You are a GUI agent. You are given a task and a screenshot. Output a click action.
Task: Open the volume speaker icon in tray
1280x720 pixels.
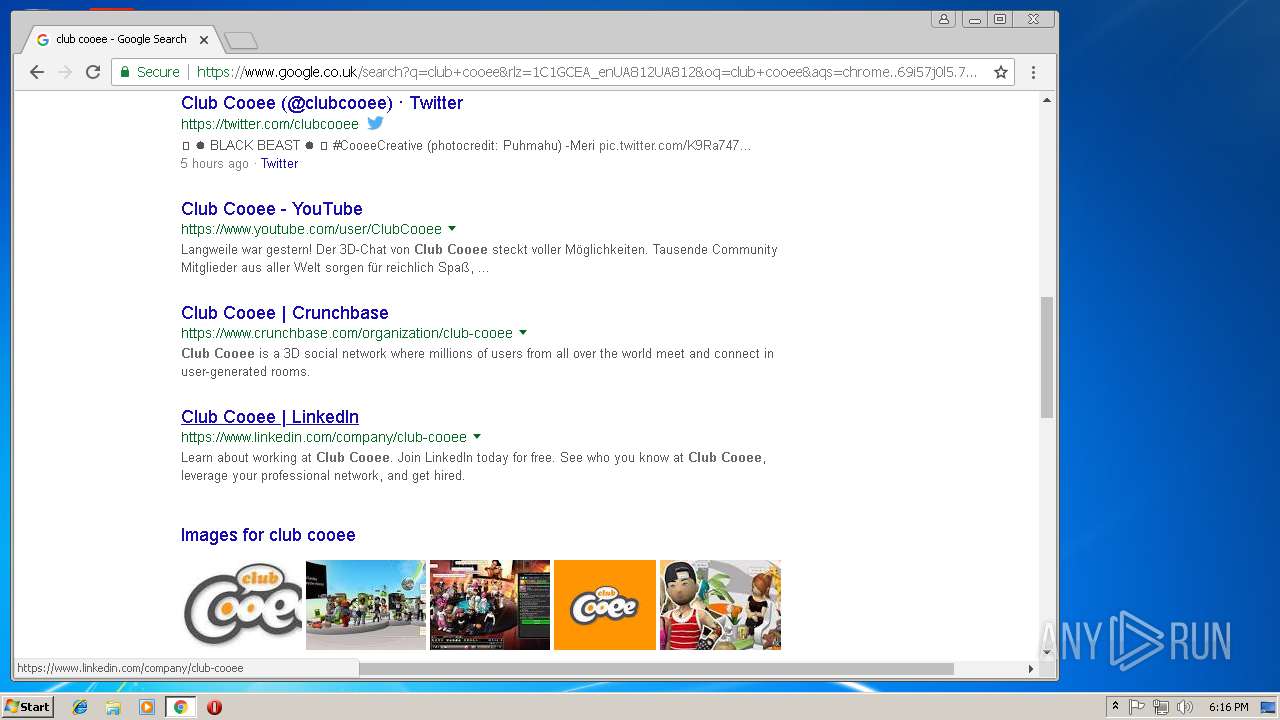click(x=1185, y=707)
